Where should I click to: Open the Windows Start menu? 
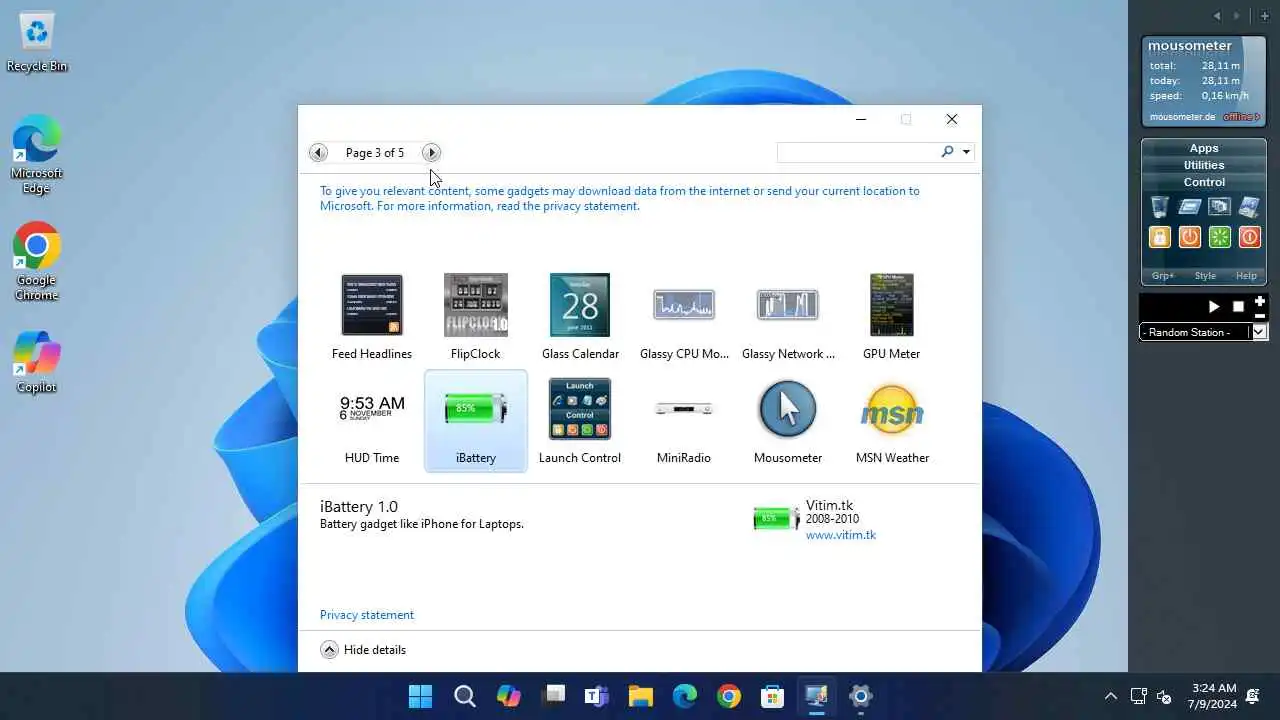click(421, 696)
